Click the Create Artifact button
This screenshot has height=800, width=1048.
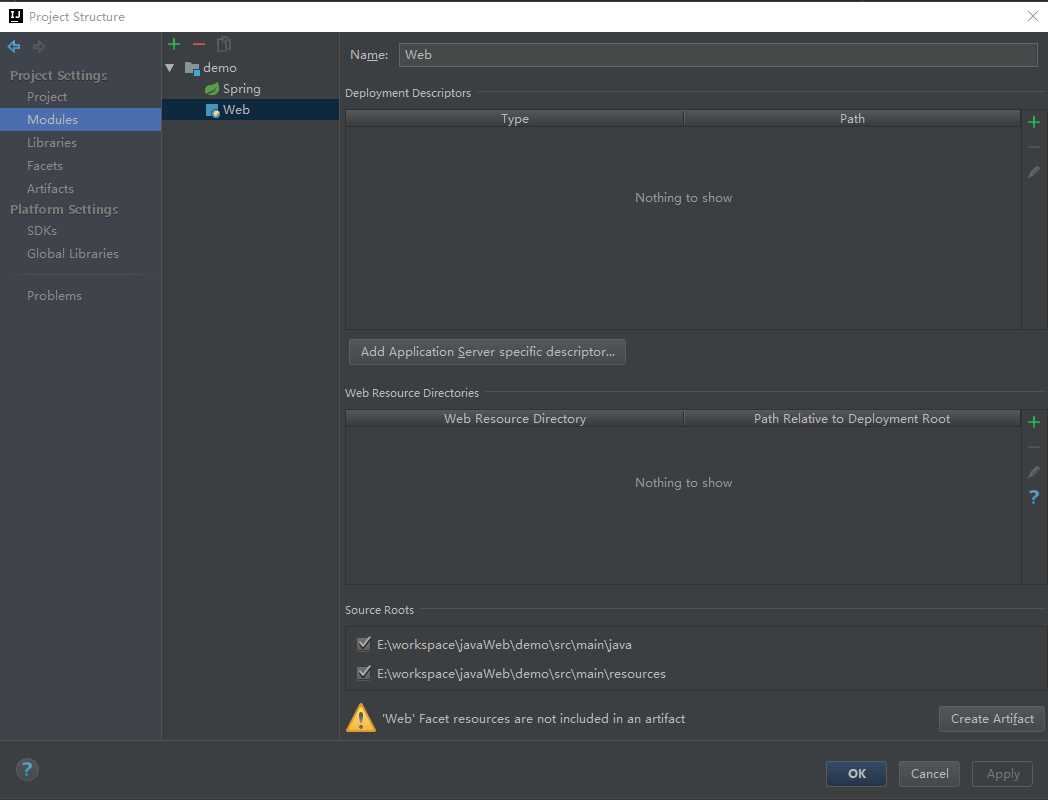click(992, 718)
